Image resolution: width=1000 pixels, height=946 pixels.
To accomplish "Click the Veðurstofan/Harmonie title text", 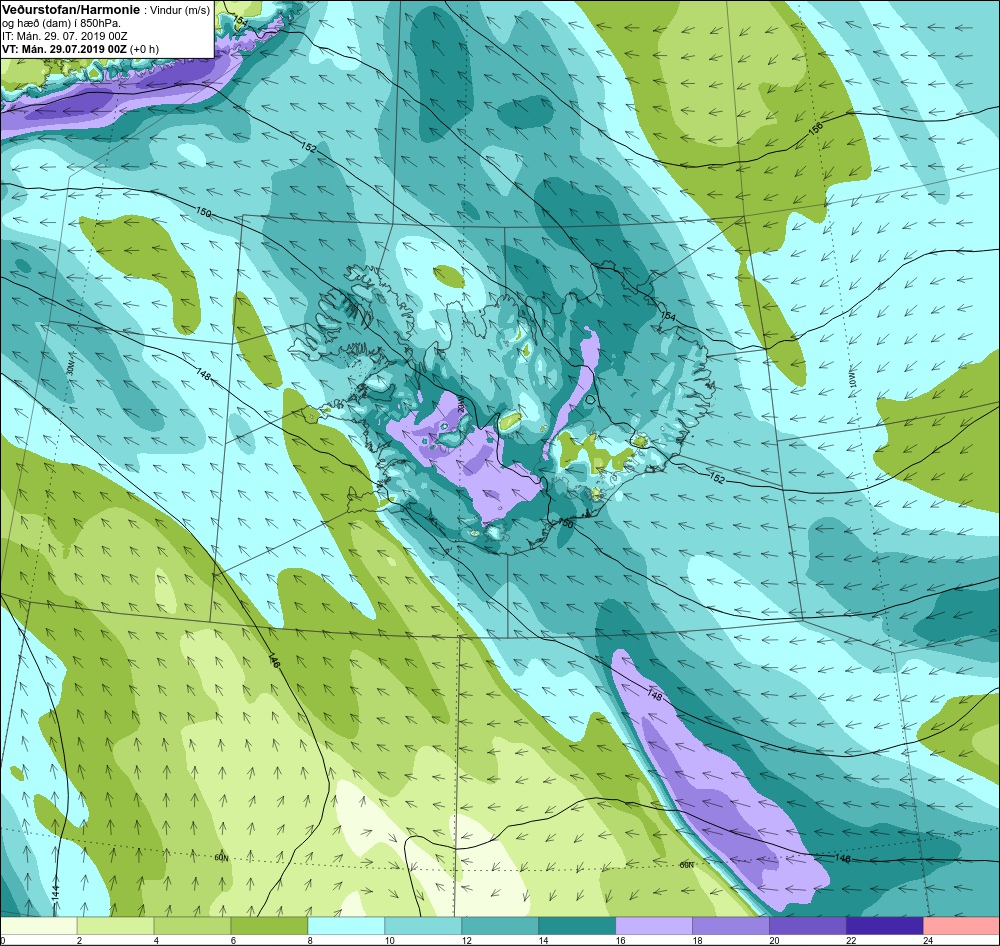I will pos(70,11).
